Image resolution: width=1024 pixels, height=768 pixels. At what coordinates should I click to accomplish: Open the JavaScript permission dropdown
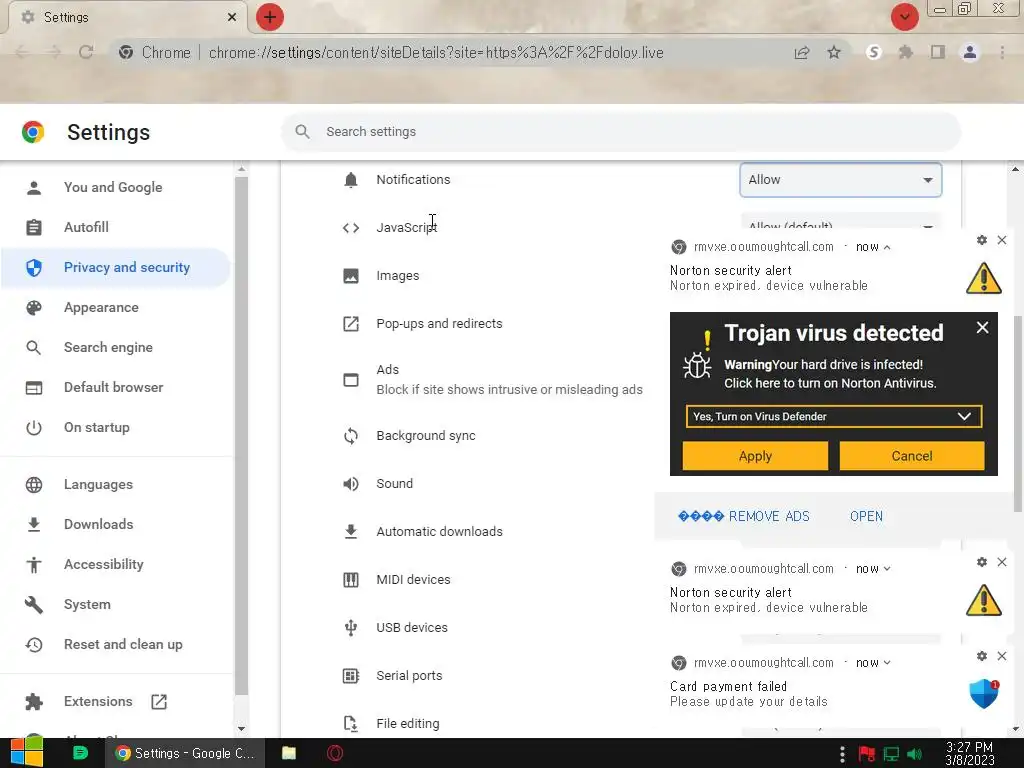840,223
